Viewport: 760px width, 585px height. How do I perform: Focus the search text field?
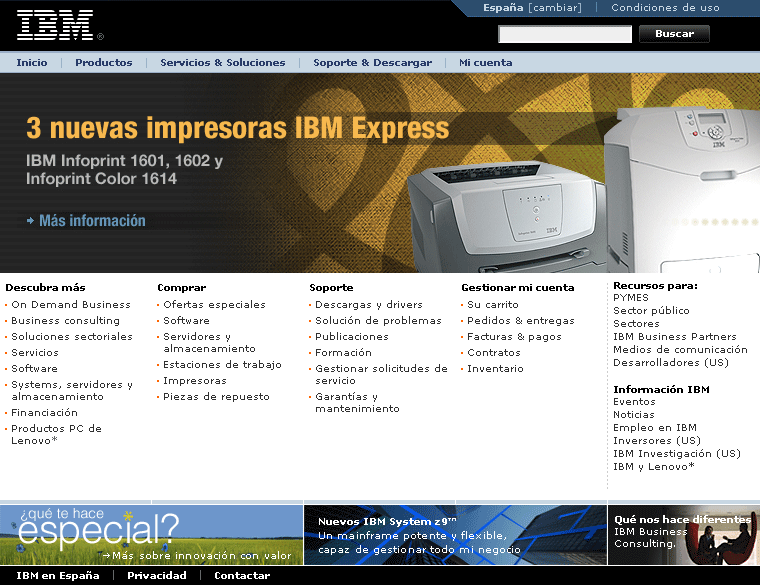point(565,34)
